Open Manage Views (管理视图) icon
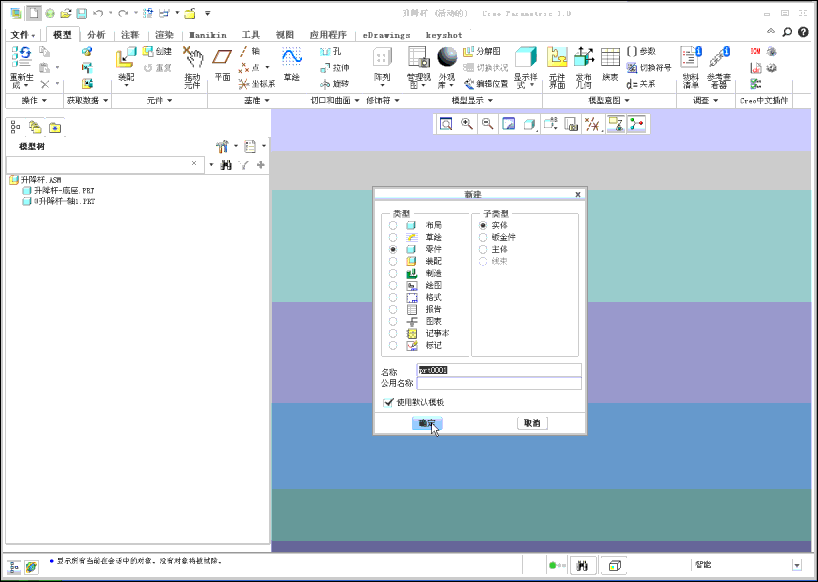The image size is (818, 582). [419, 57]
